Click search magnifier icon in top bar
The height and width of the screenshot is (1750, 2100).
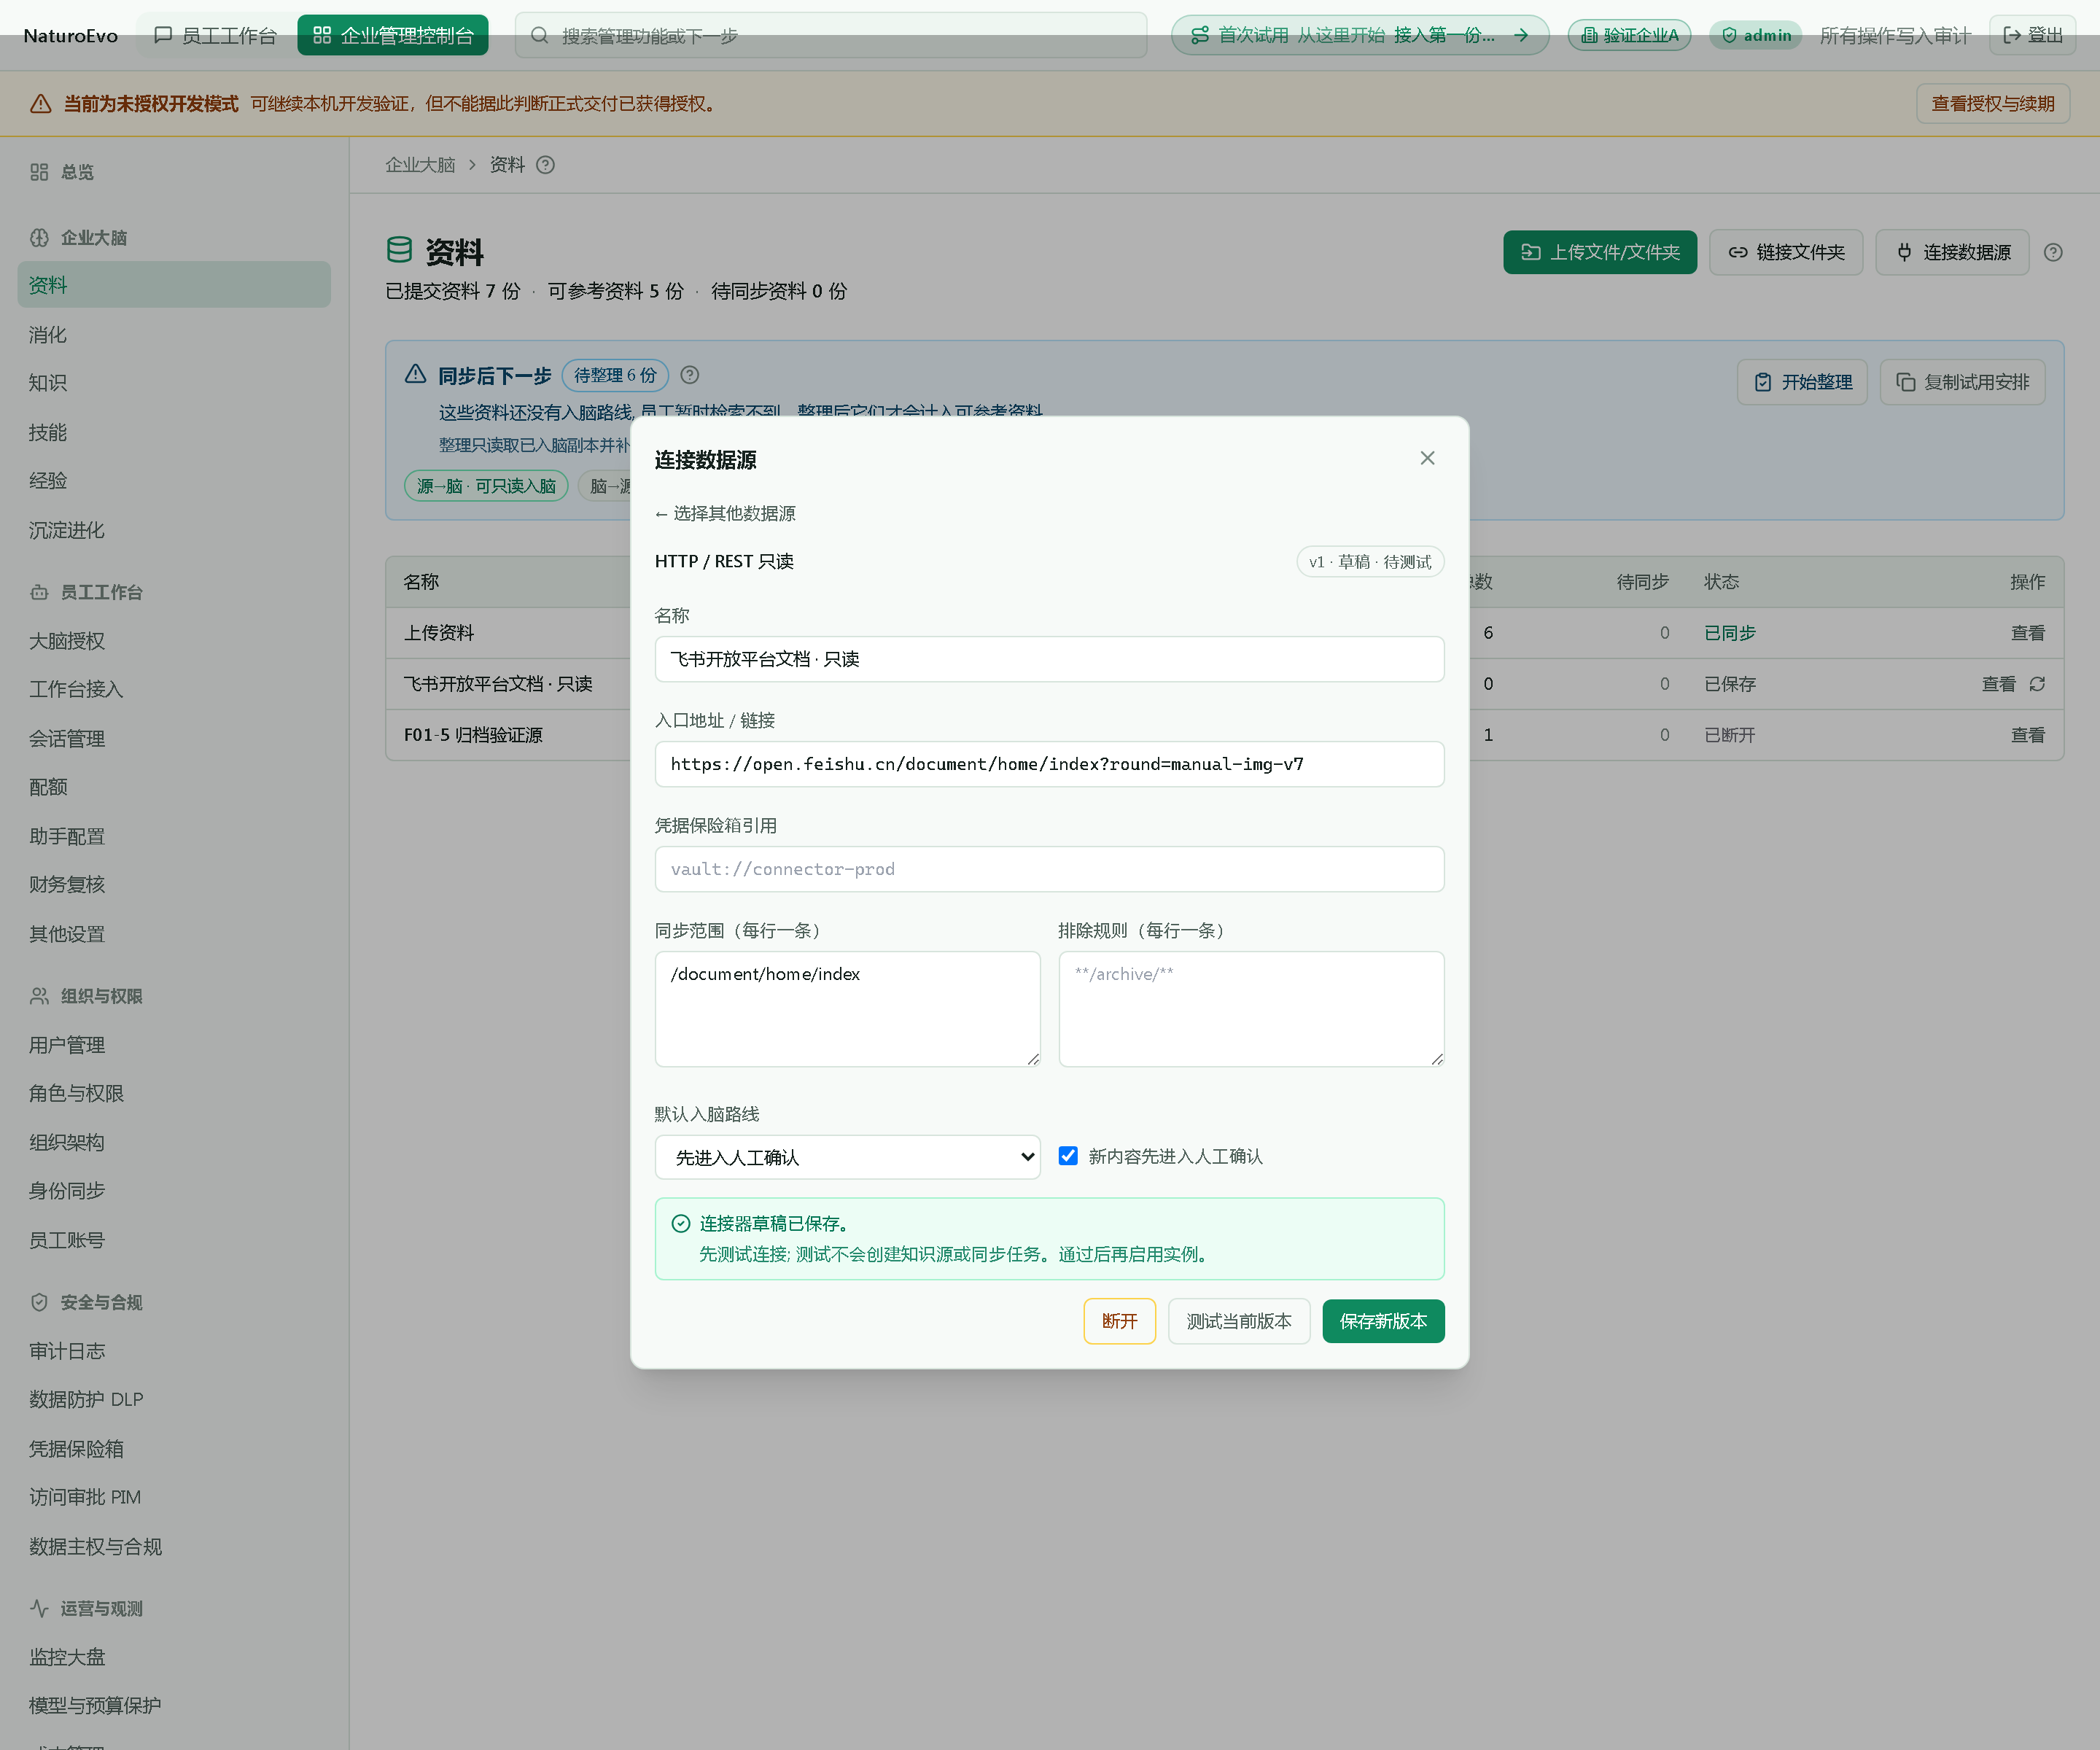(x=539, y=36)
